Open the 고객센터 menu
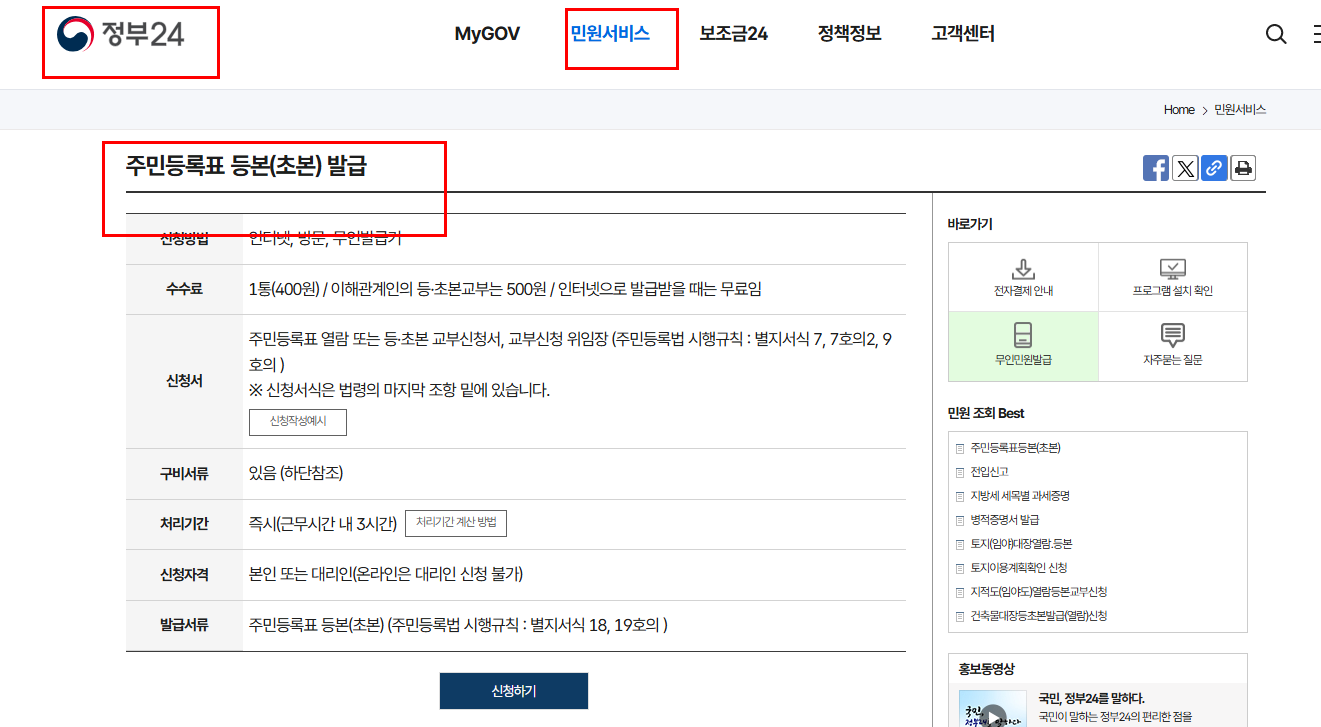The width and height of the screenshot is (1321, 727). coord(961,33)
